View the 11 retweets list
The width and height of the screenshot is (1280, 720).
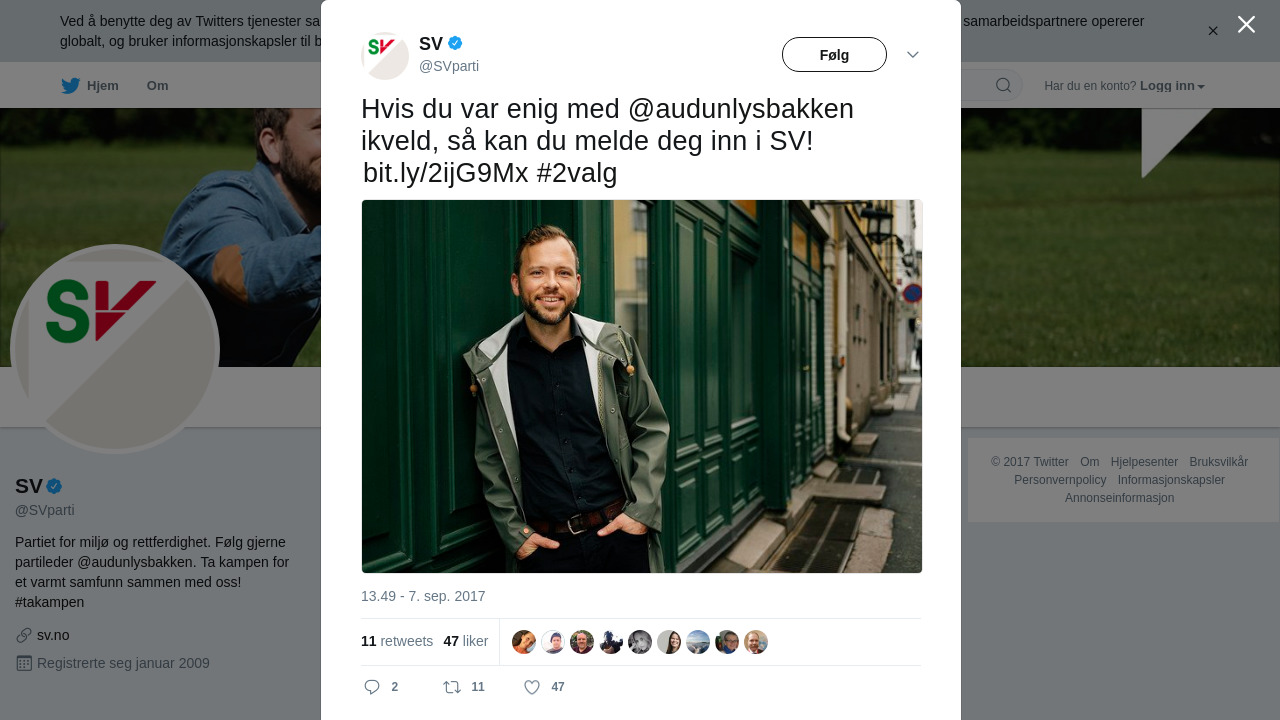click(x=397, y=641)
